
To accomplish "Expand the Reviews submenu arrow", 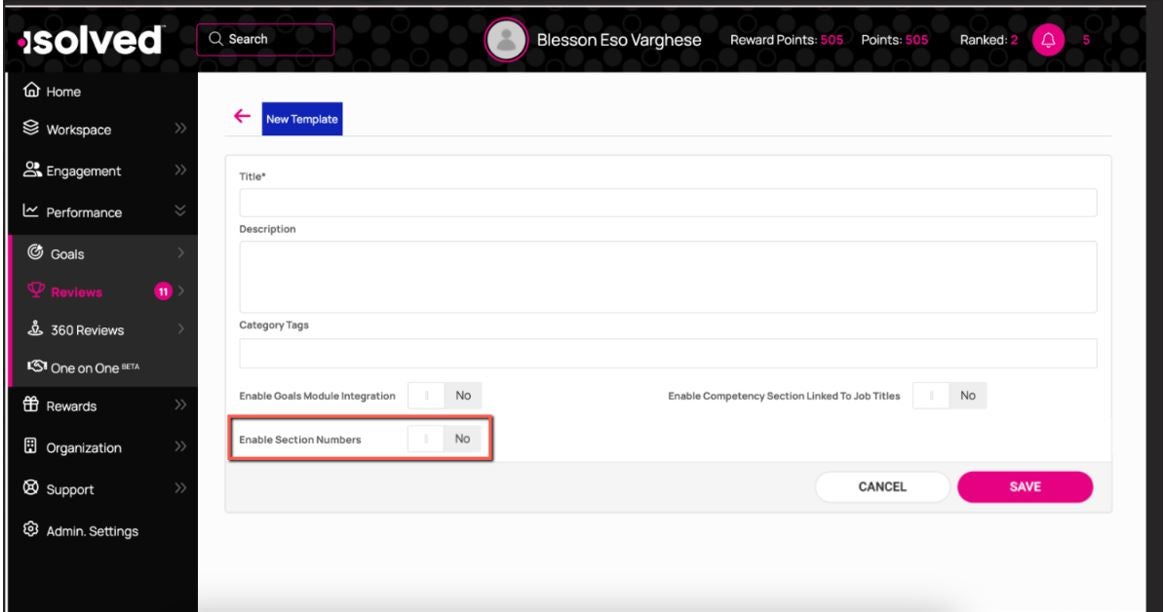I will click(x=181, y=291).
